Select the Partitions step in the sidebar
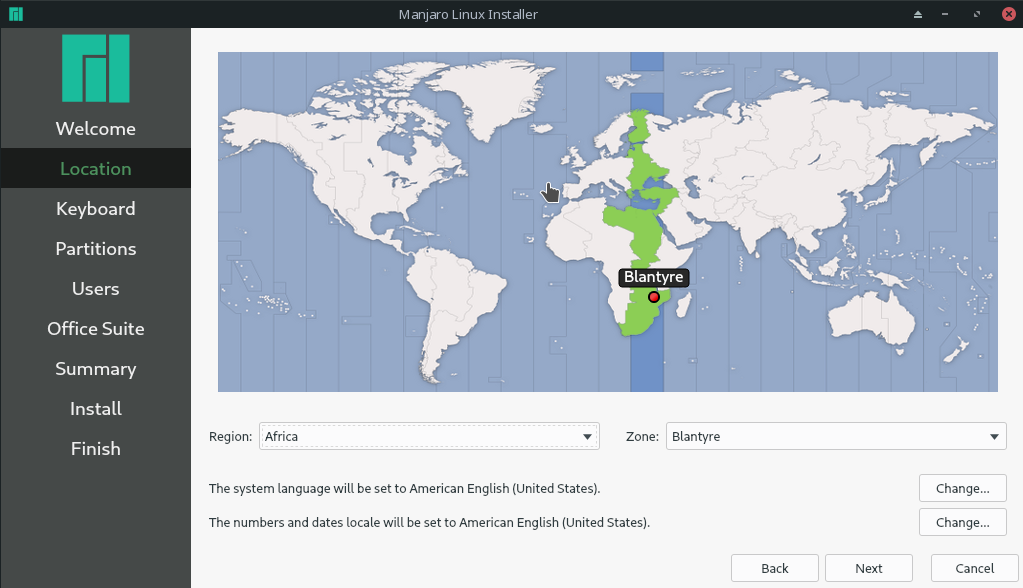 point(96,249)
